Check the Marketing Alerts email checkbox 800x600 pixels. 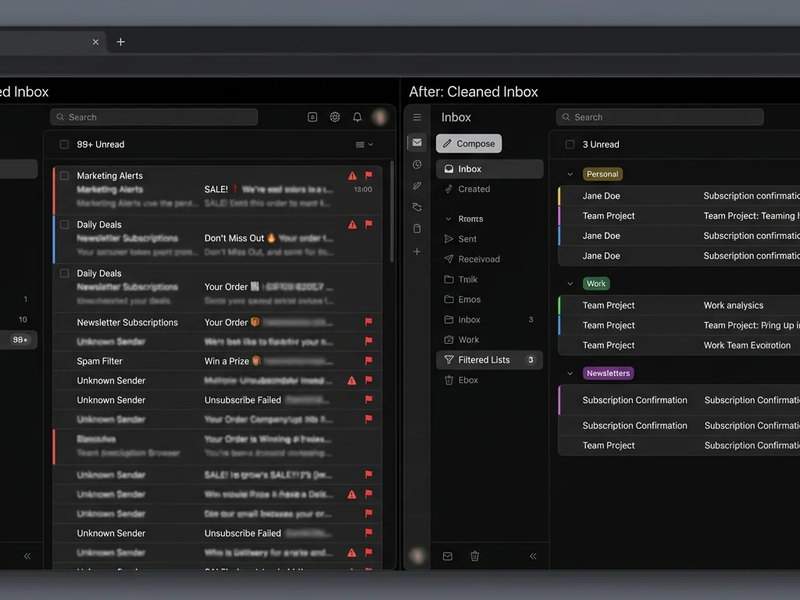(x=65, y=176)
